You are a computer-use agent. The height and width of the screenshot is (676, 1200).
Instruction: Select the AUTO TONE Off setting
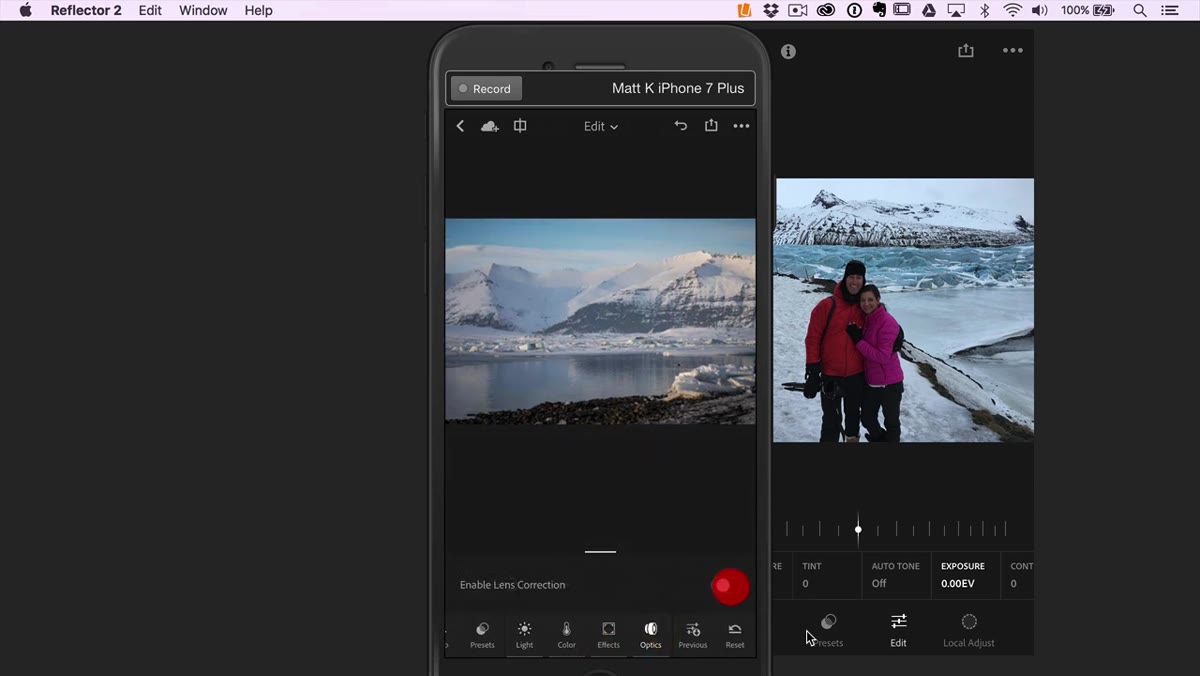click(895, 574)
